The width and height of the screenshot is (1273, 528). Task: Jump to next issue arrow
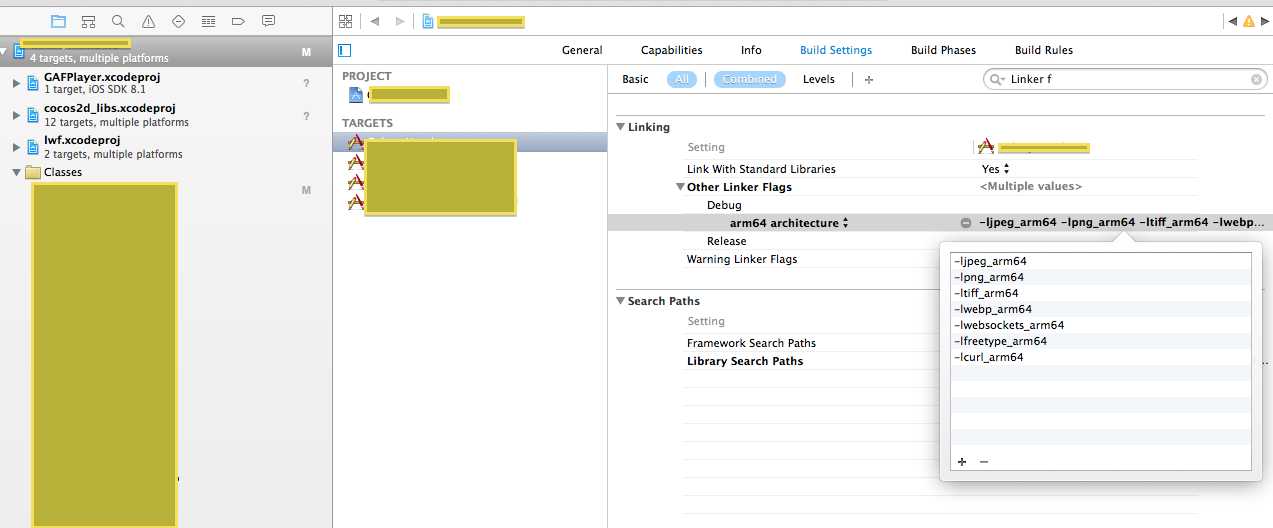pos(1264,21)
